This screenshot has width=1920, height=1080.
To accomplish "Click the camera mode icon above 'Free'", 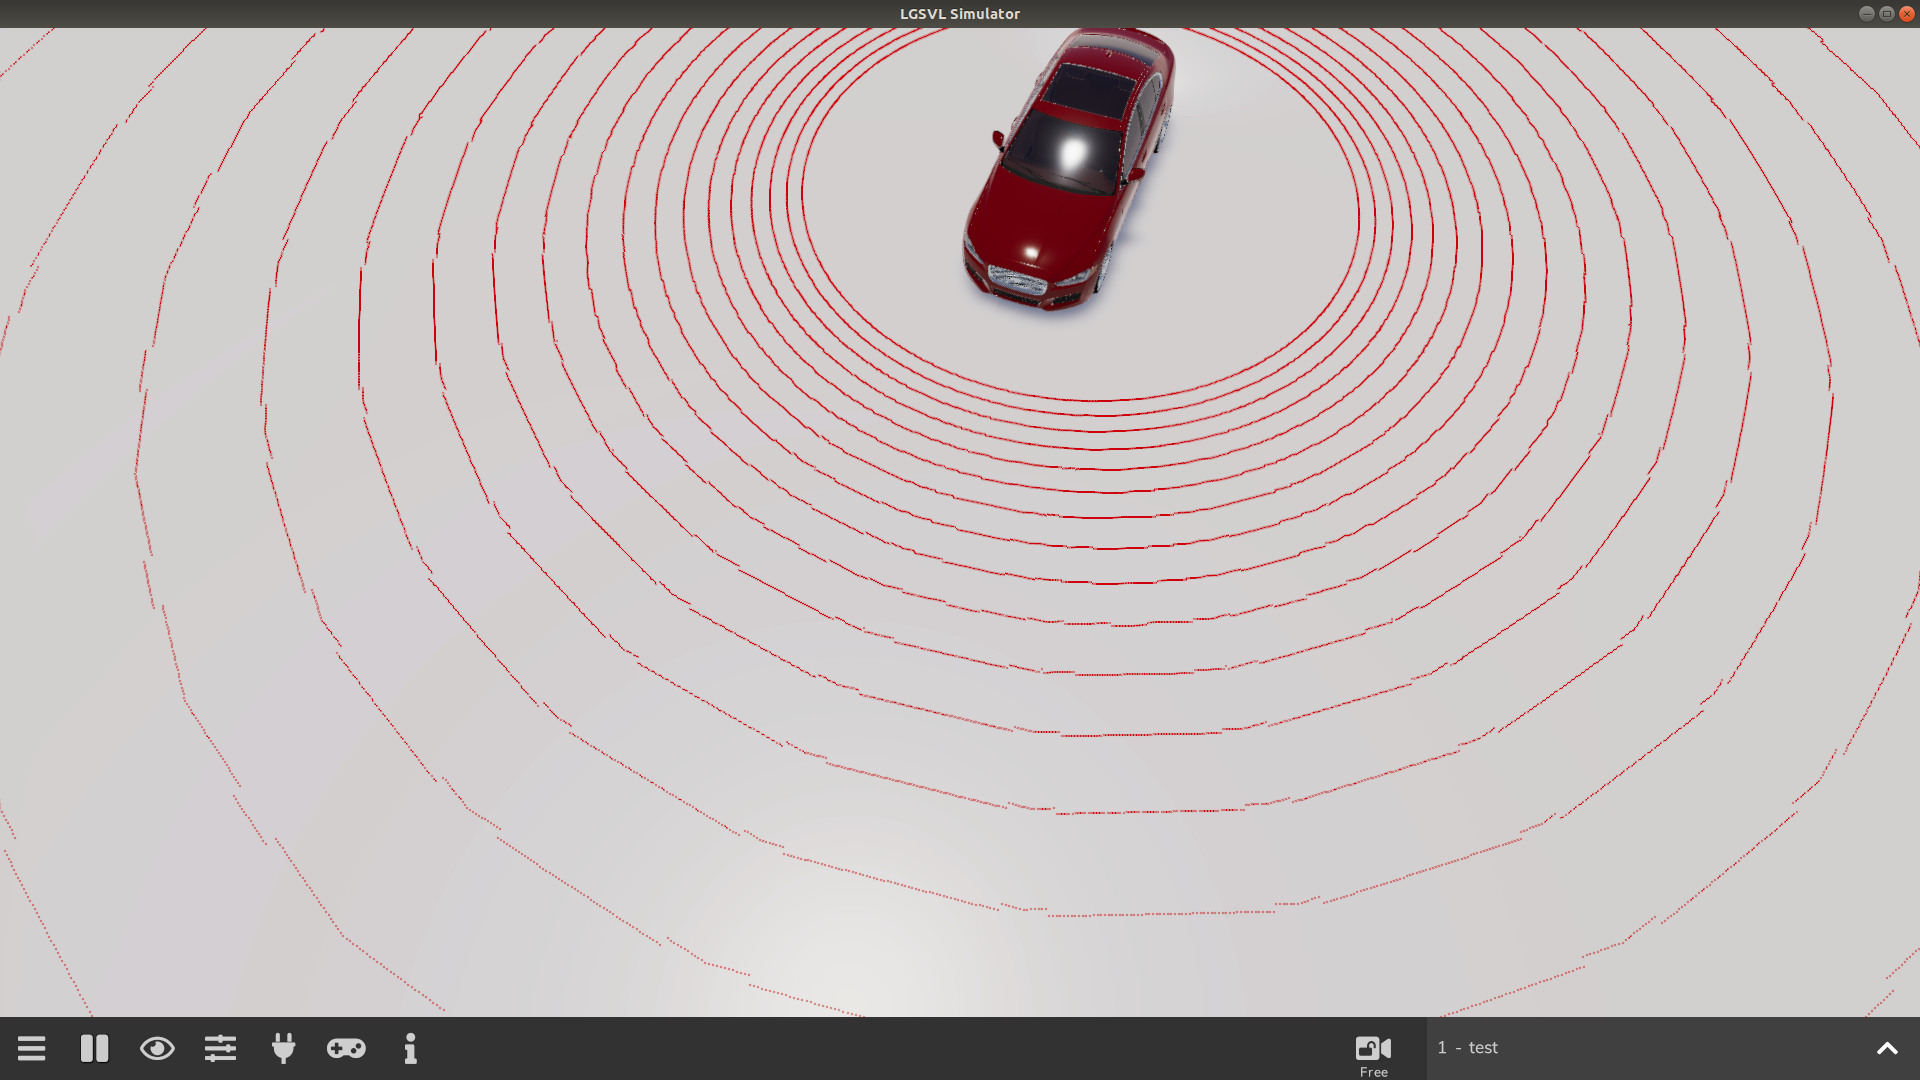I will tap(1374, 1044).
